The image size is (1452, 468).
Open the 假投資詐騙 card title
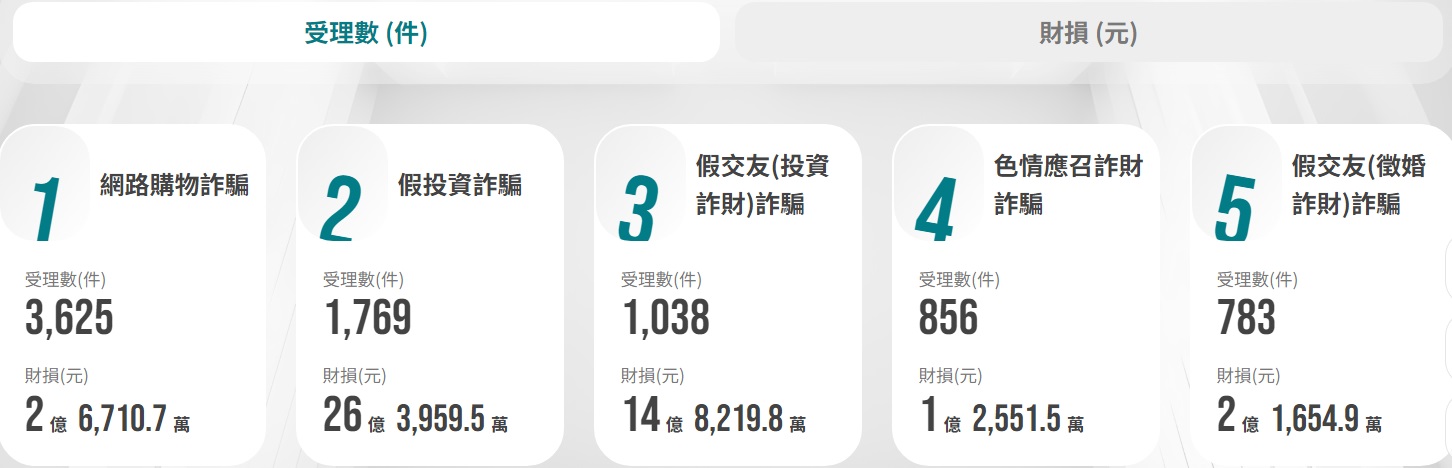click(x=459, y=185)
